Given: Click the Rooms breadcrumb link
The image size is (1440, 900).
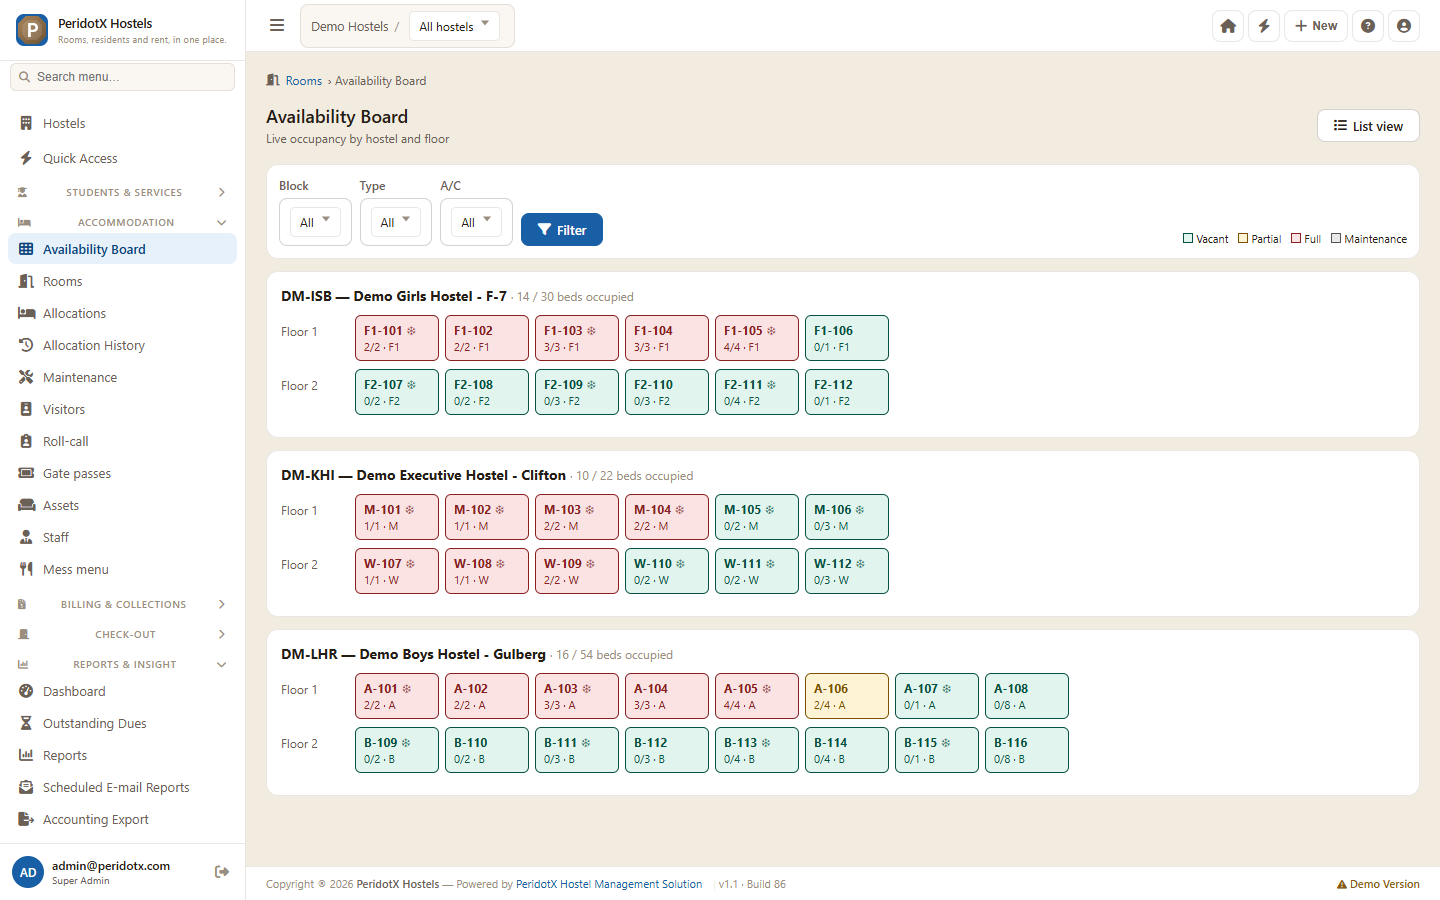Looking at the screenshot, I should (x=303, y=81).
